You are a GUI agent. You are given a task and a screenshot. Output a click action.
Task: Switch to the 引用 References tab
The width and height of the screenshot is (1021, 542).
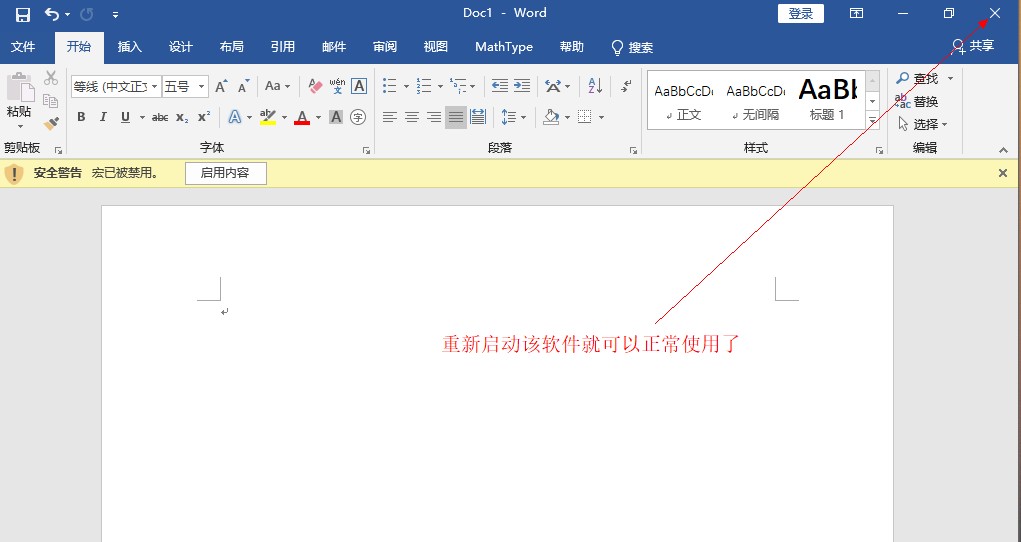[x=283, y=47]
